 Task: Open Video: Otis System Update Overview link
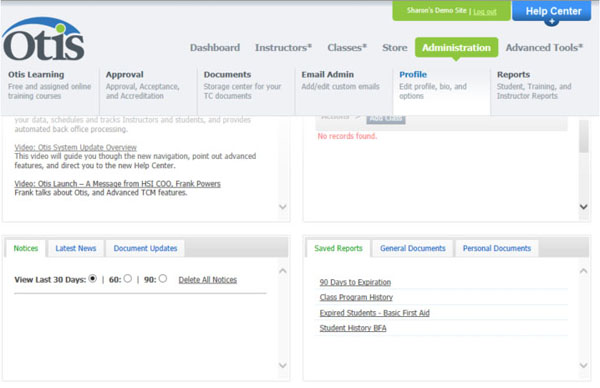tap(75, 147)
